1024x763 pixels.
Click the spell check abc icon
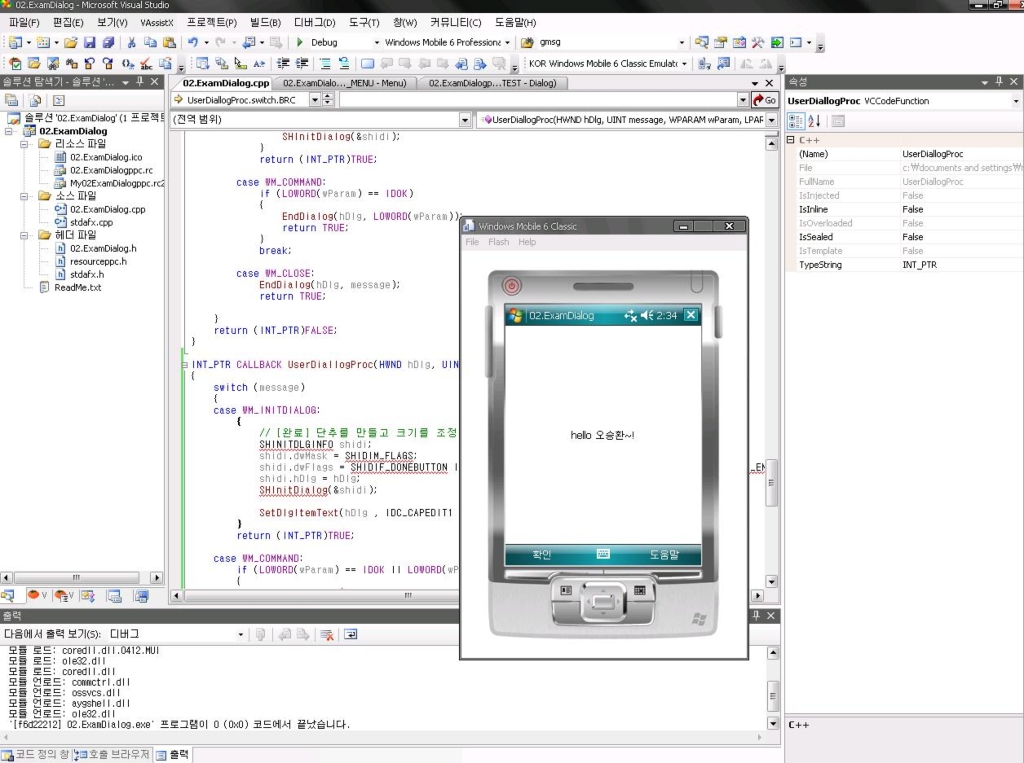coord(146,63)
